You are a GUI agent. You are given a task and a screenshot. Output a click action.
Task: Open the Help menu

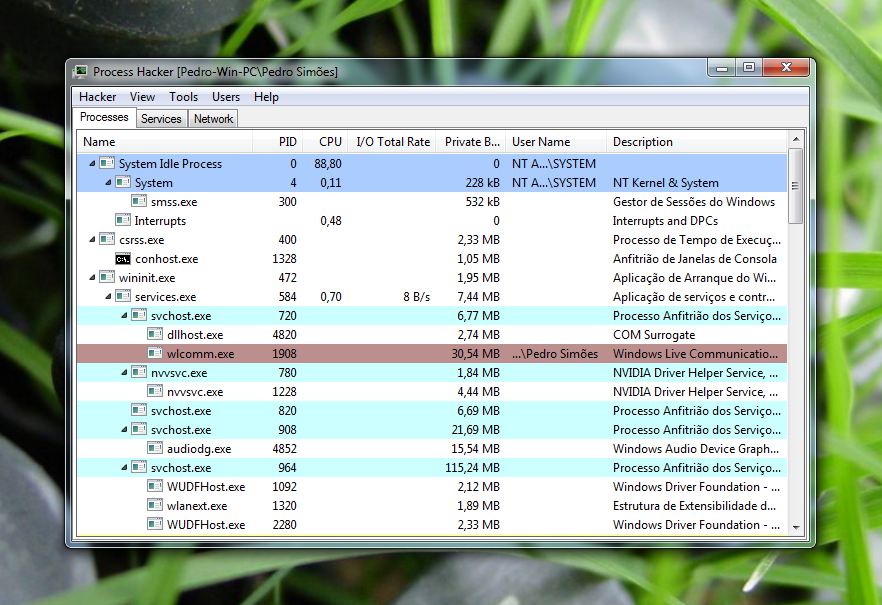tap(266, 97)
